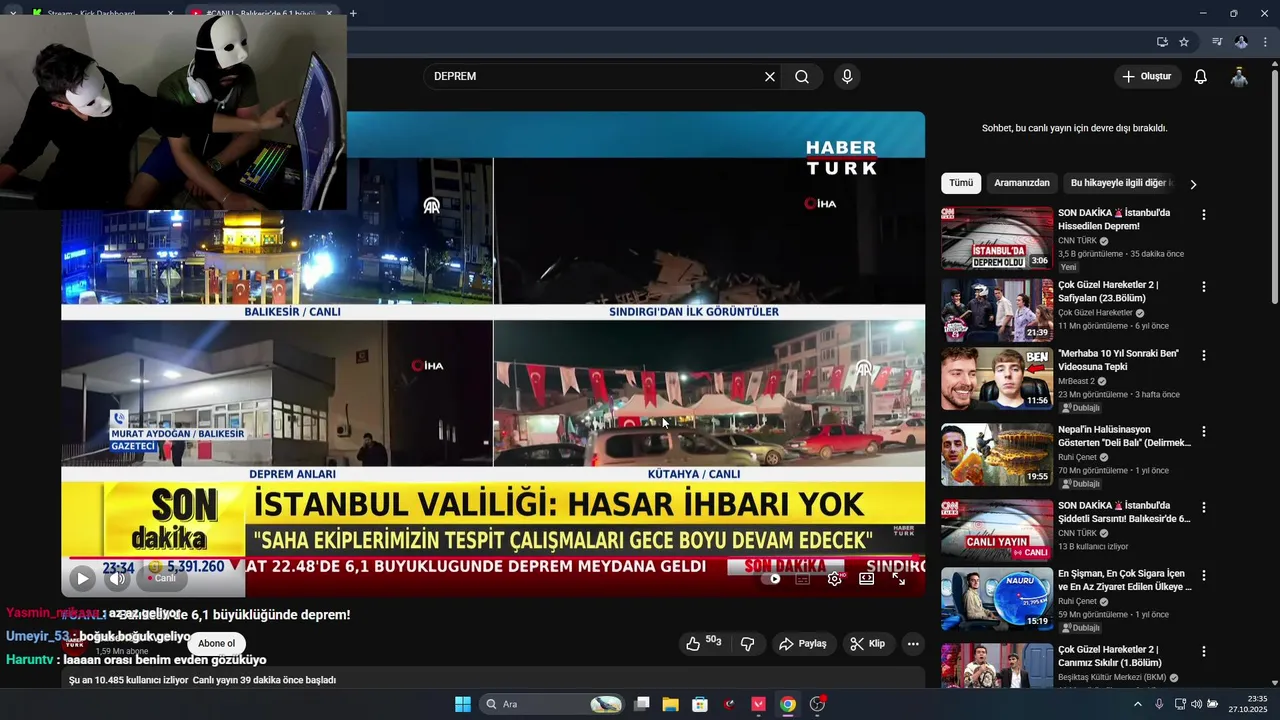This screenshot has height=720, width=1280.
Task: Show hidden system tray icons
Action: [1137, 704]
